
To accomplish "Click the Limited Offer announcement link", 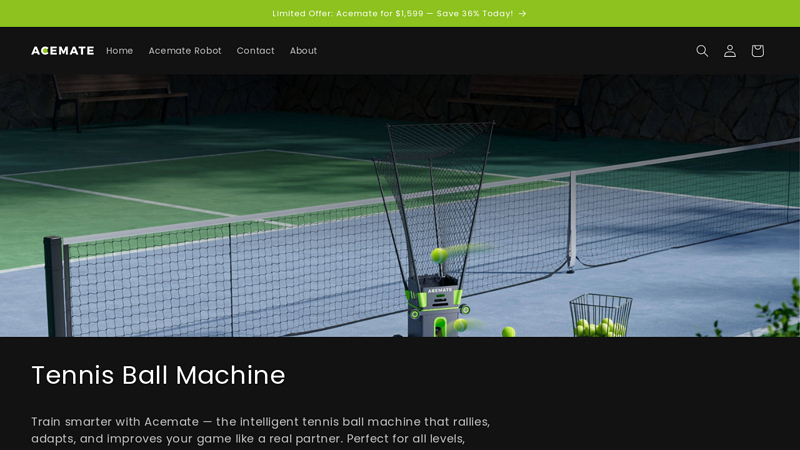I will [399, 13].
